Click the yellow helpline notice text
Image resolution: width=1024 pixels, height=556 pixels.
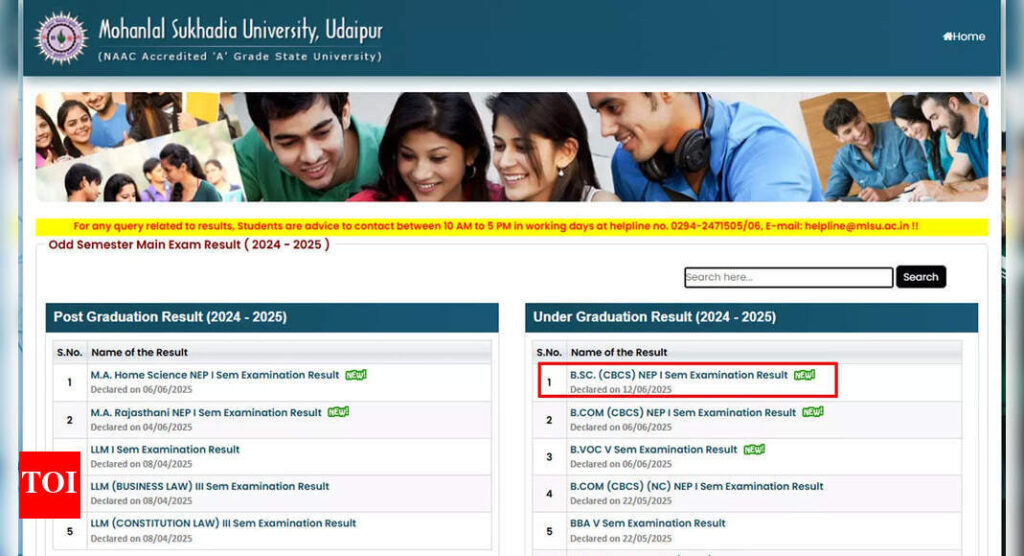(x=496, y=226)
